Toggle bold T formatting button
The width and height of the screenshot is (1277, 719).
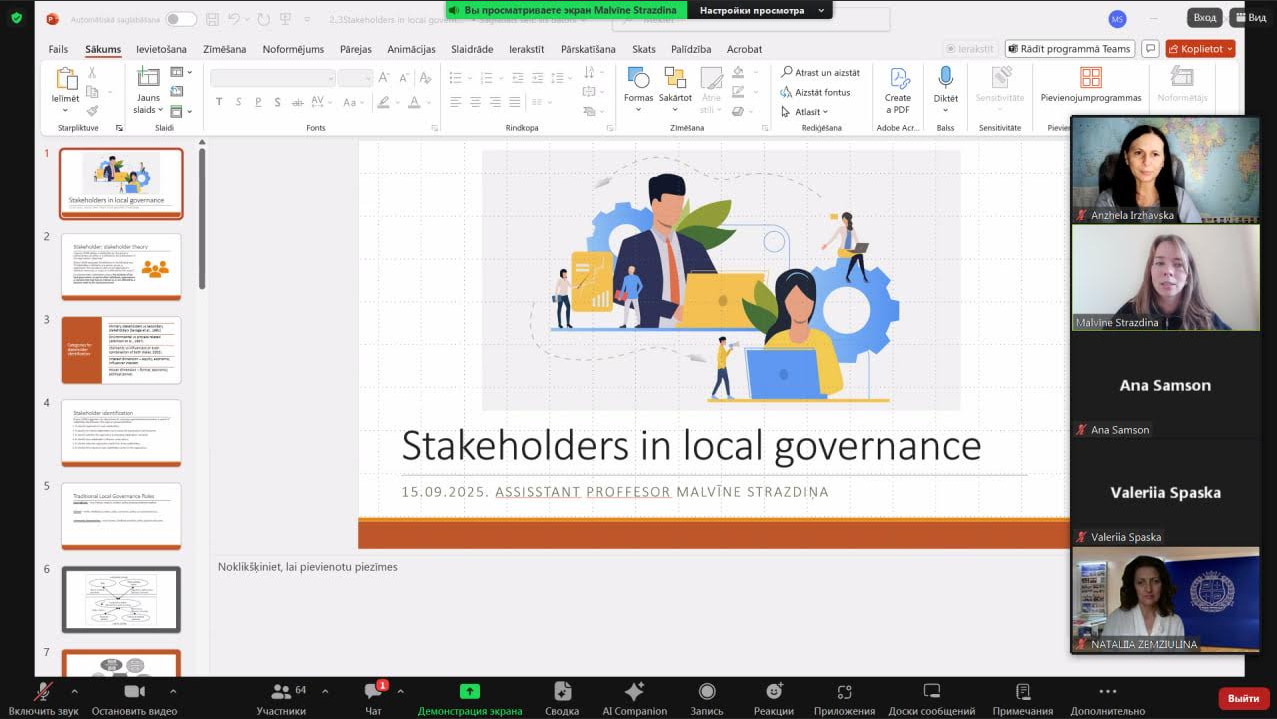[x=219, y=102]
